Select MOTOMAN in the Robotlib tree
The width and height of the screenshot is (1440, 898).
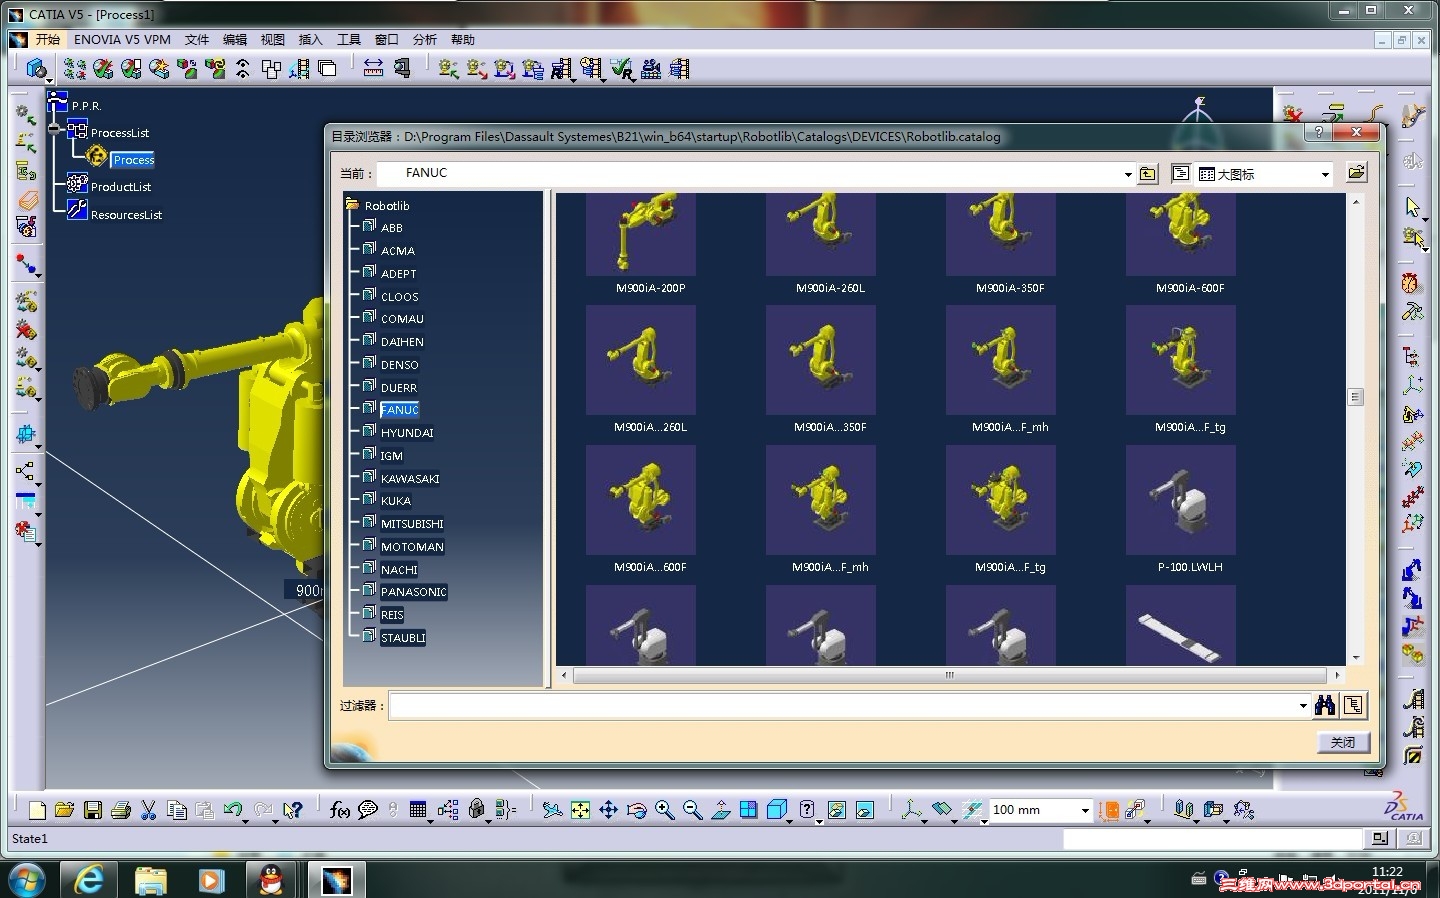(x=412, y=547)
